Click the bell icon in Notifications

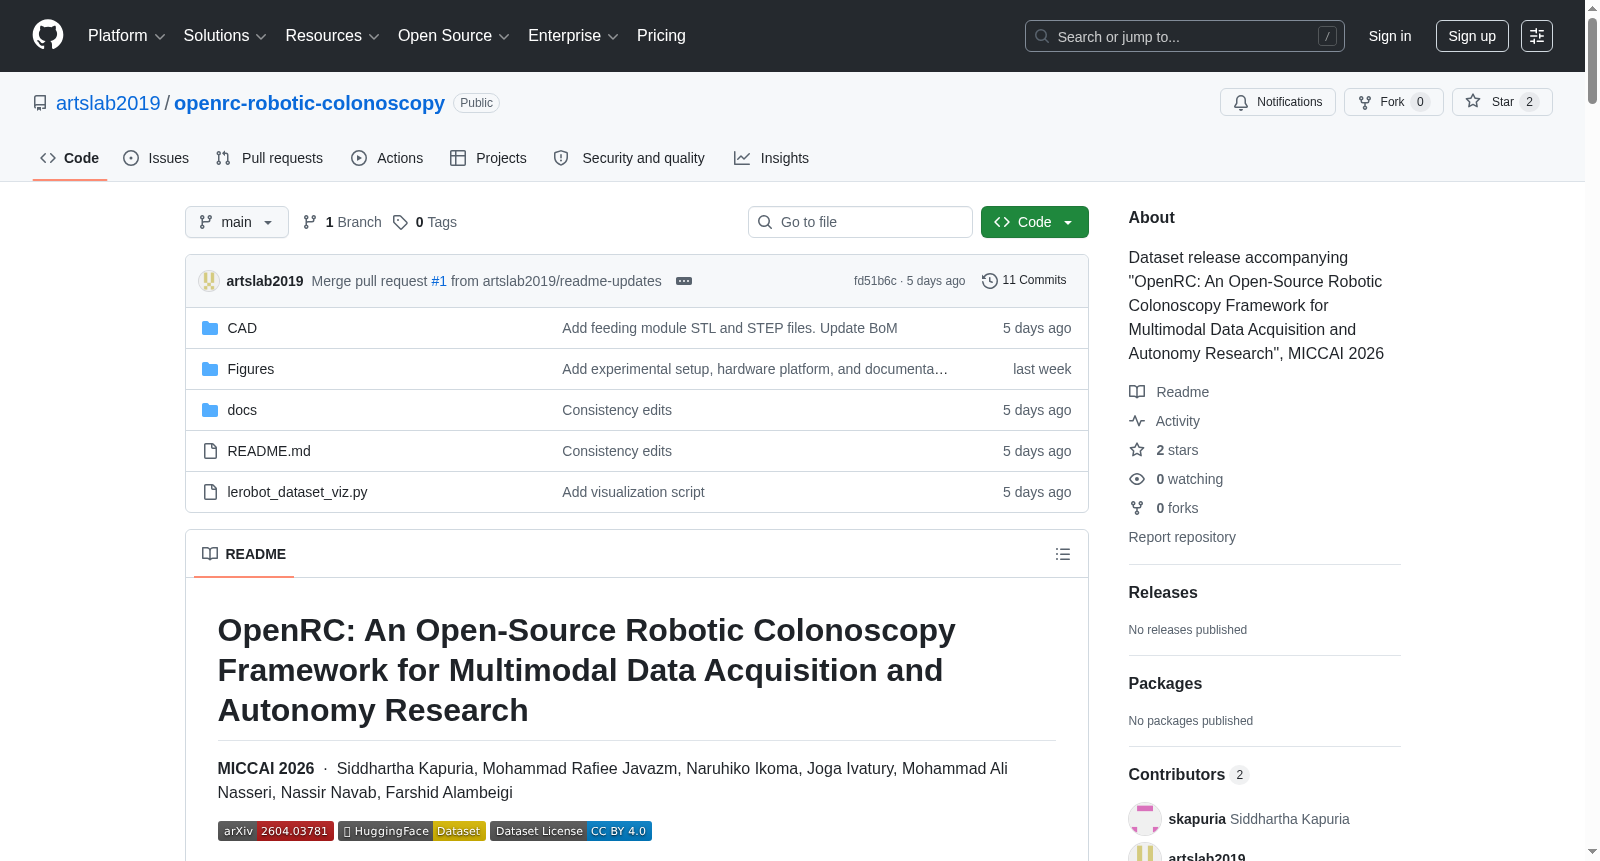point(1241,102)
